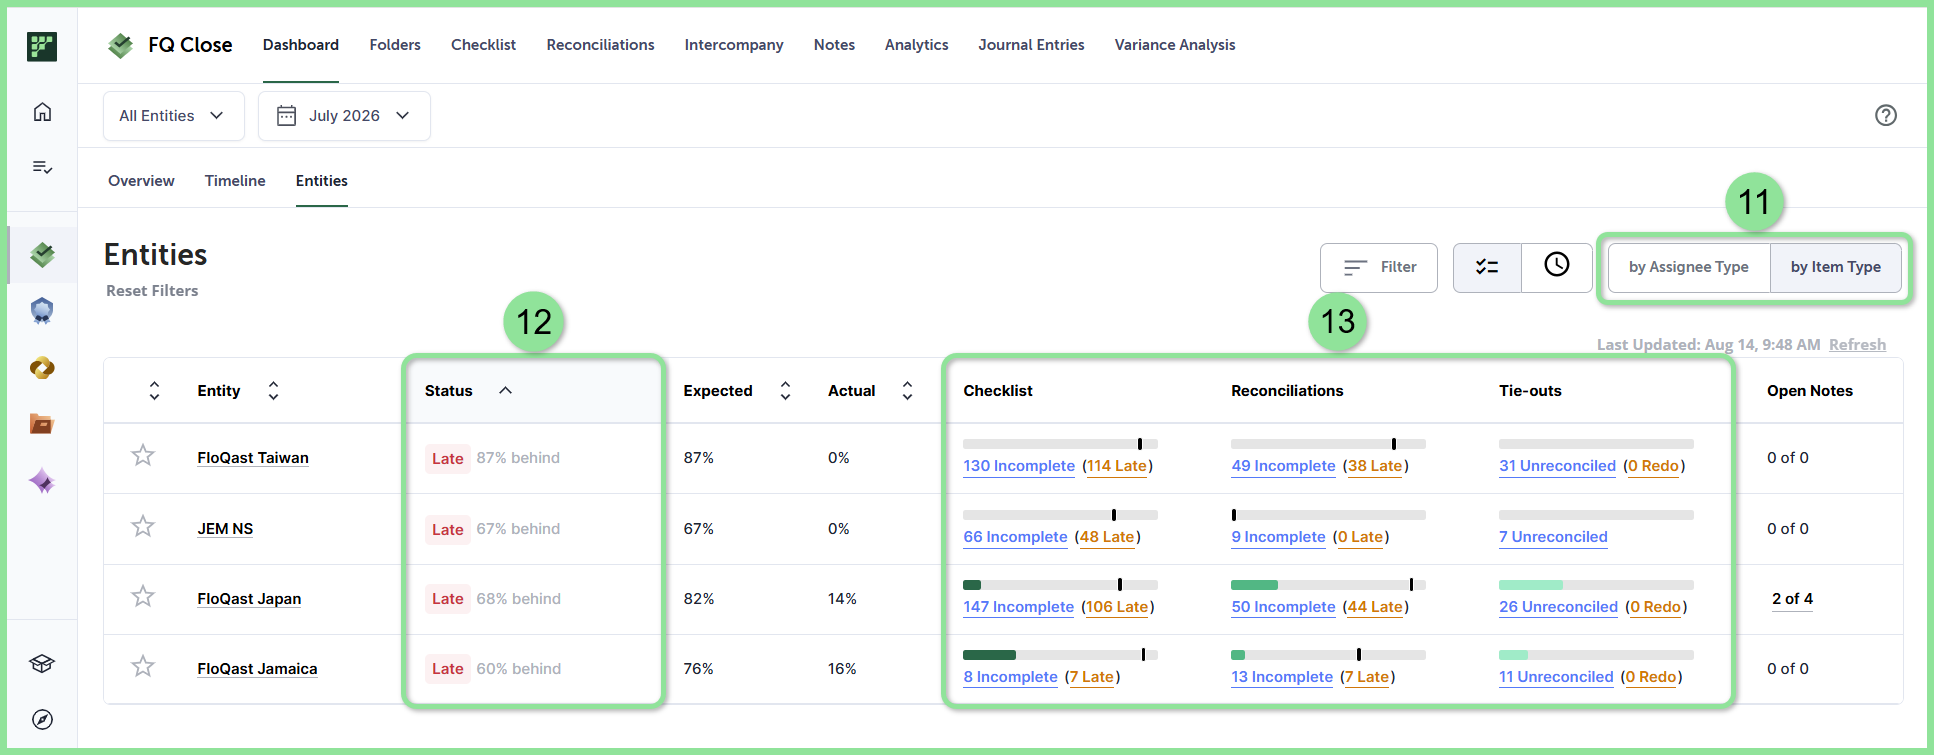Click the Late status badge for JEM NS

(x=447, y=529)
